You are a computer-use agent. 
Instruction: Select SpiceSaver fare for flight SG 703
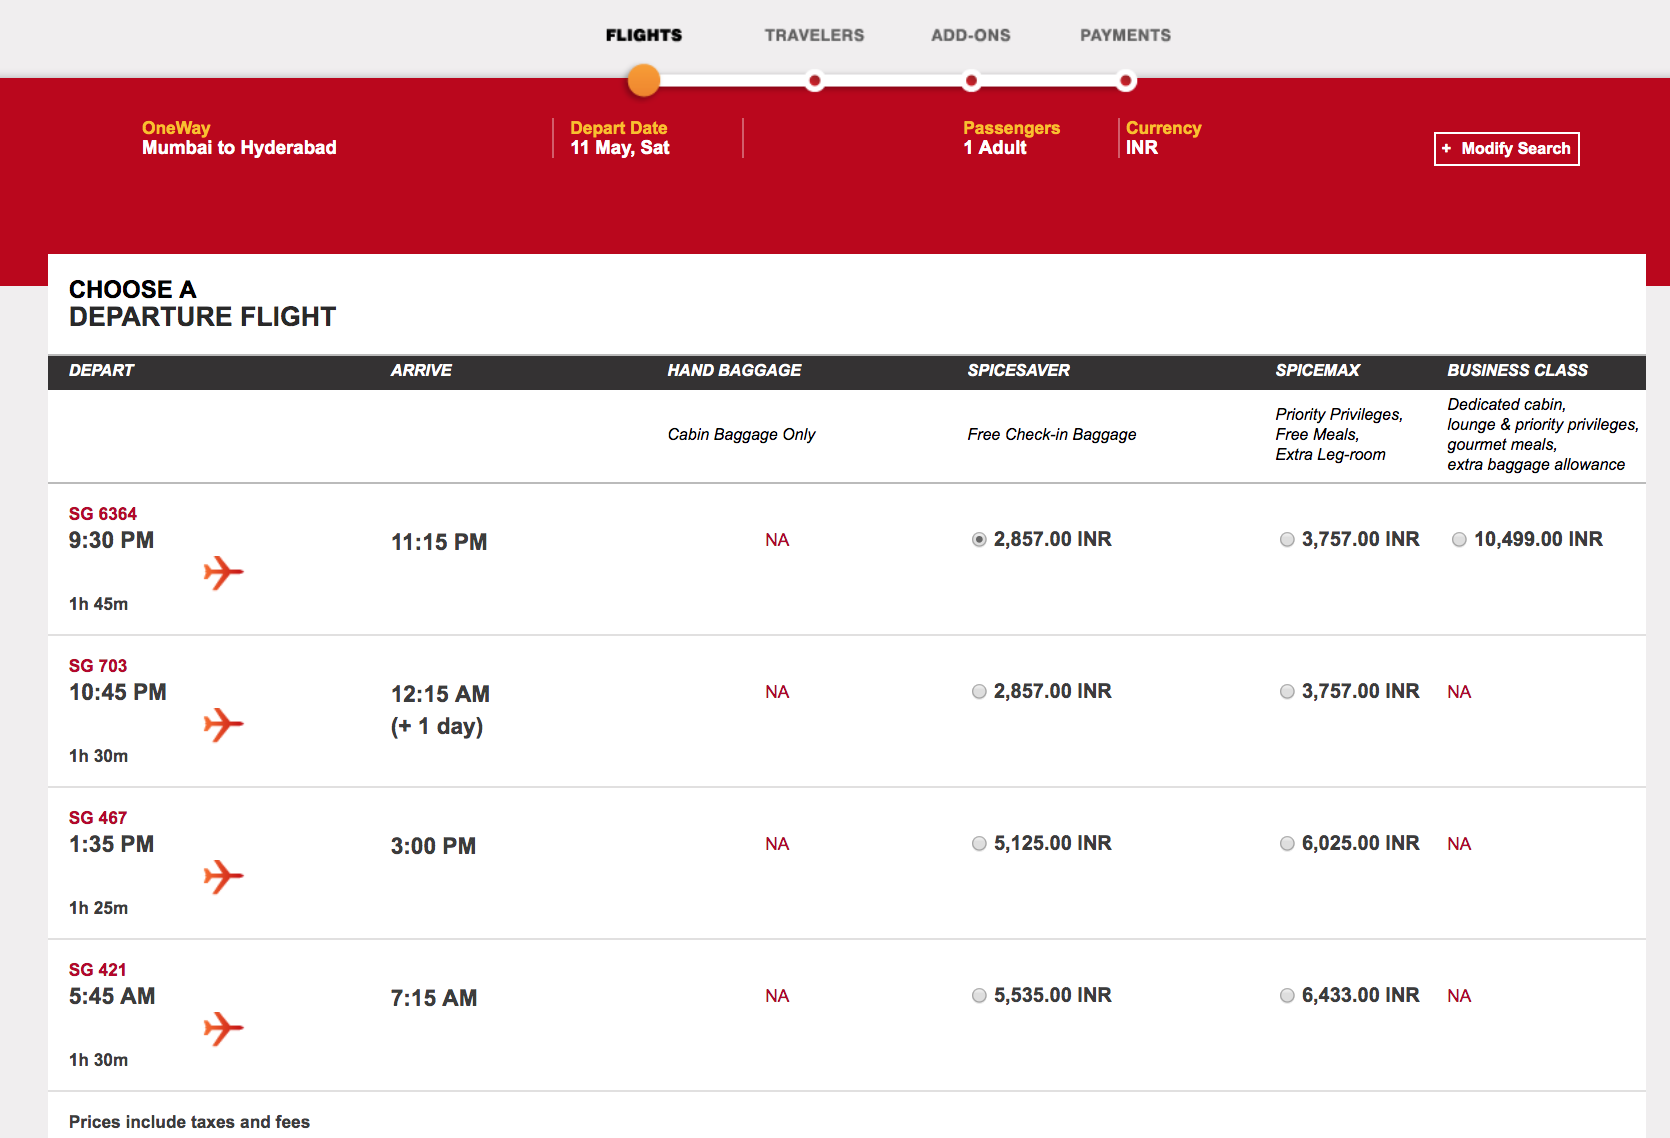(x=979, y=691)
